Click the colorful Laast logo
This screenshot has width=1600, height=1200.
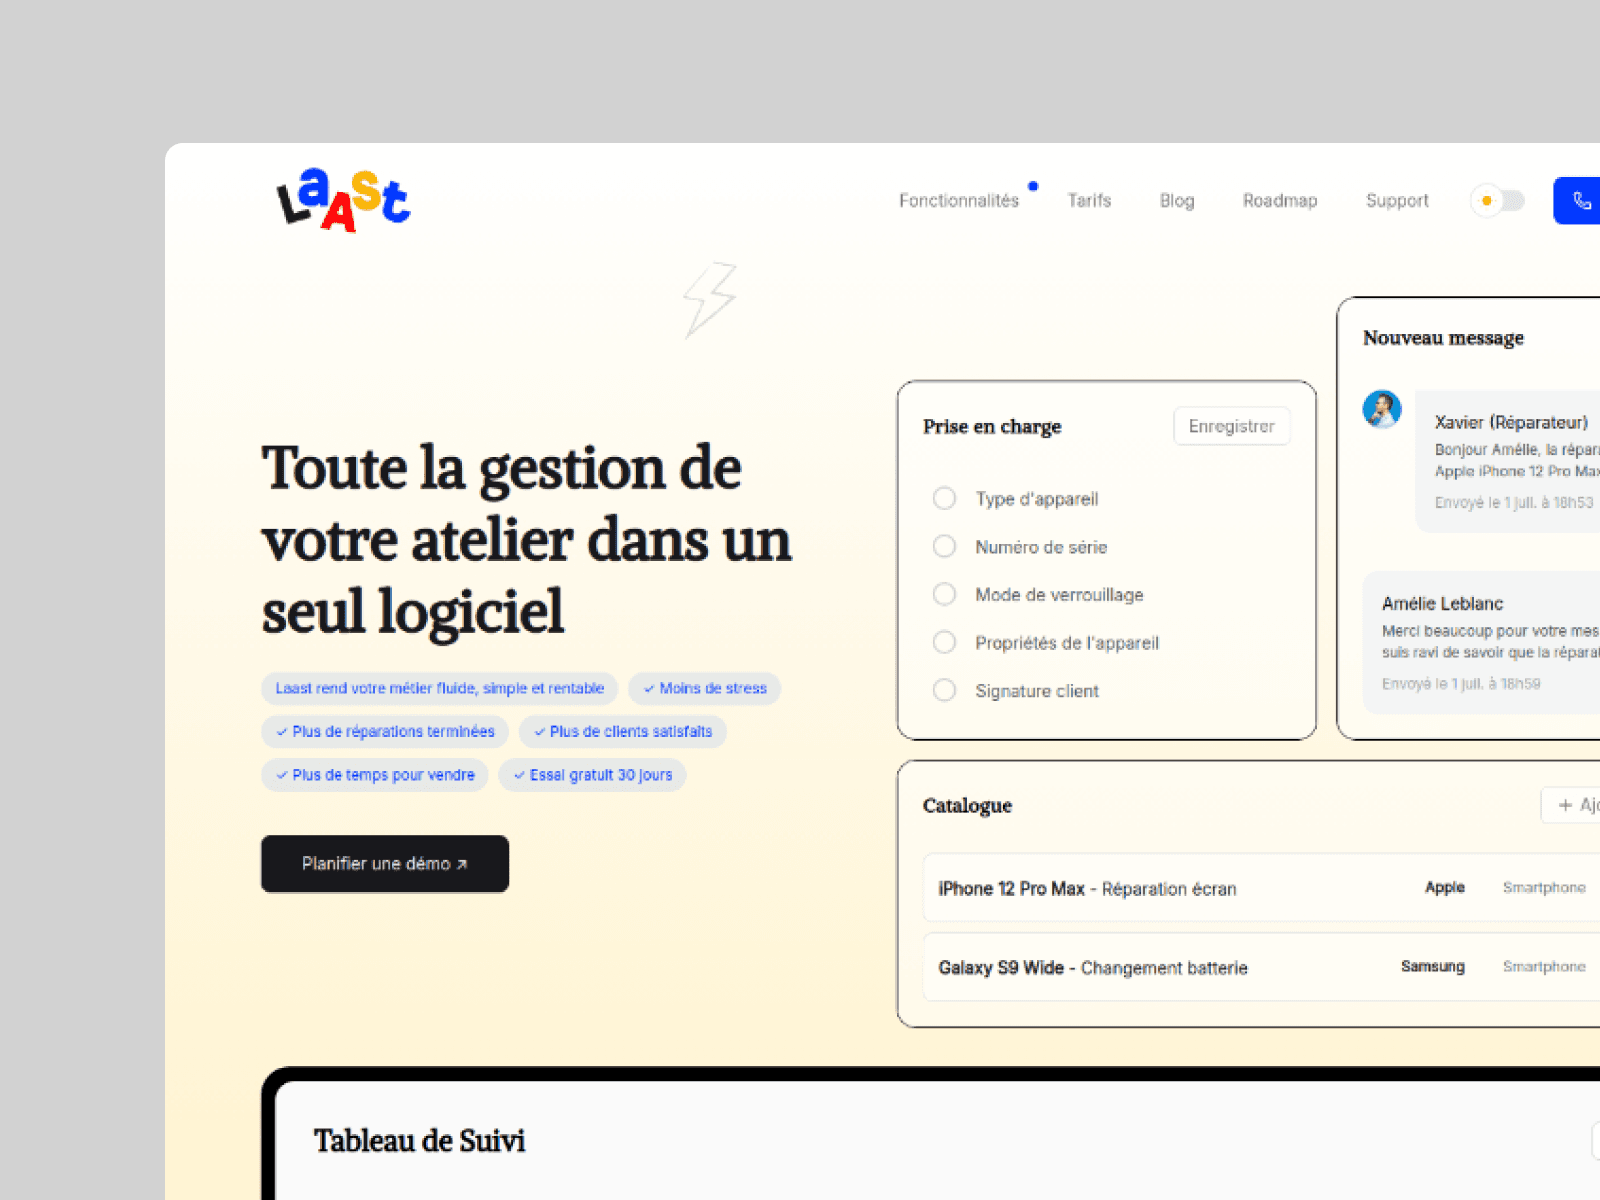pos(341,200)
